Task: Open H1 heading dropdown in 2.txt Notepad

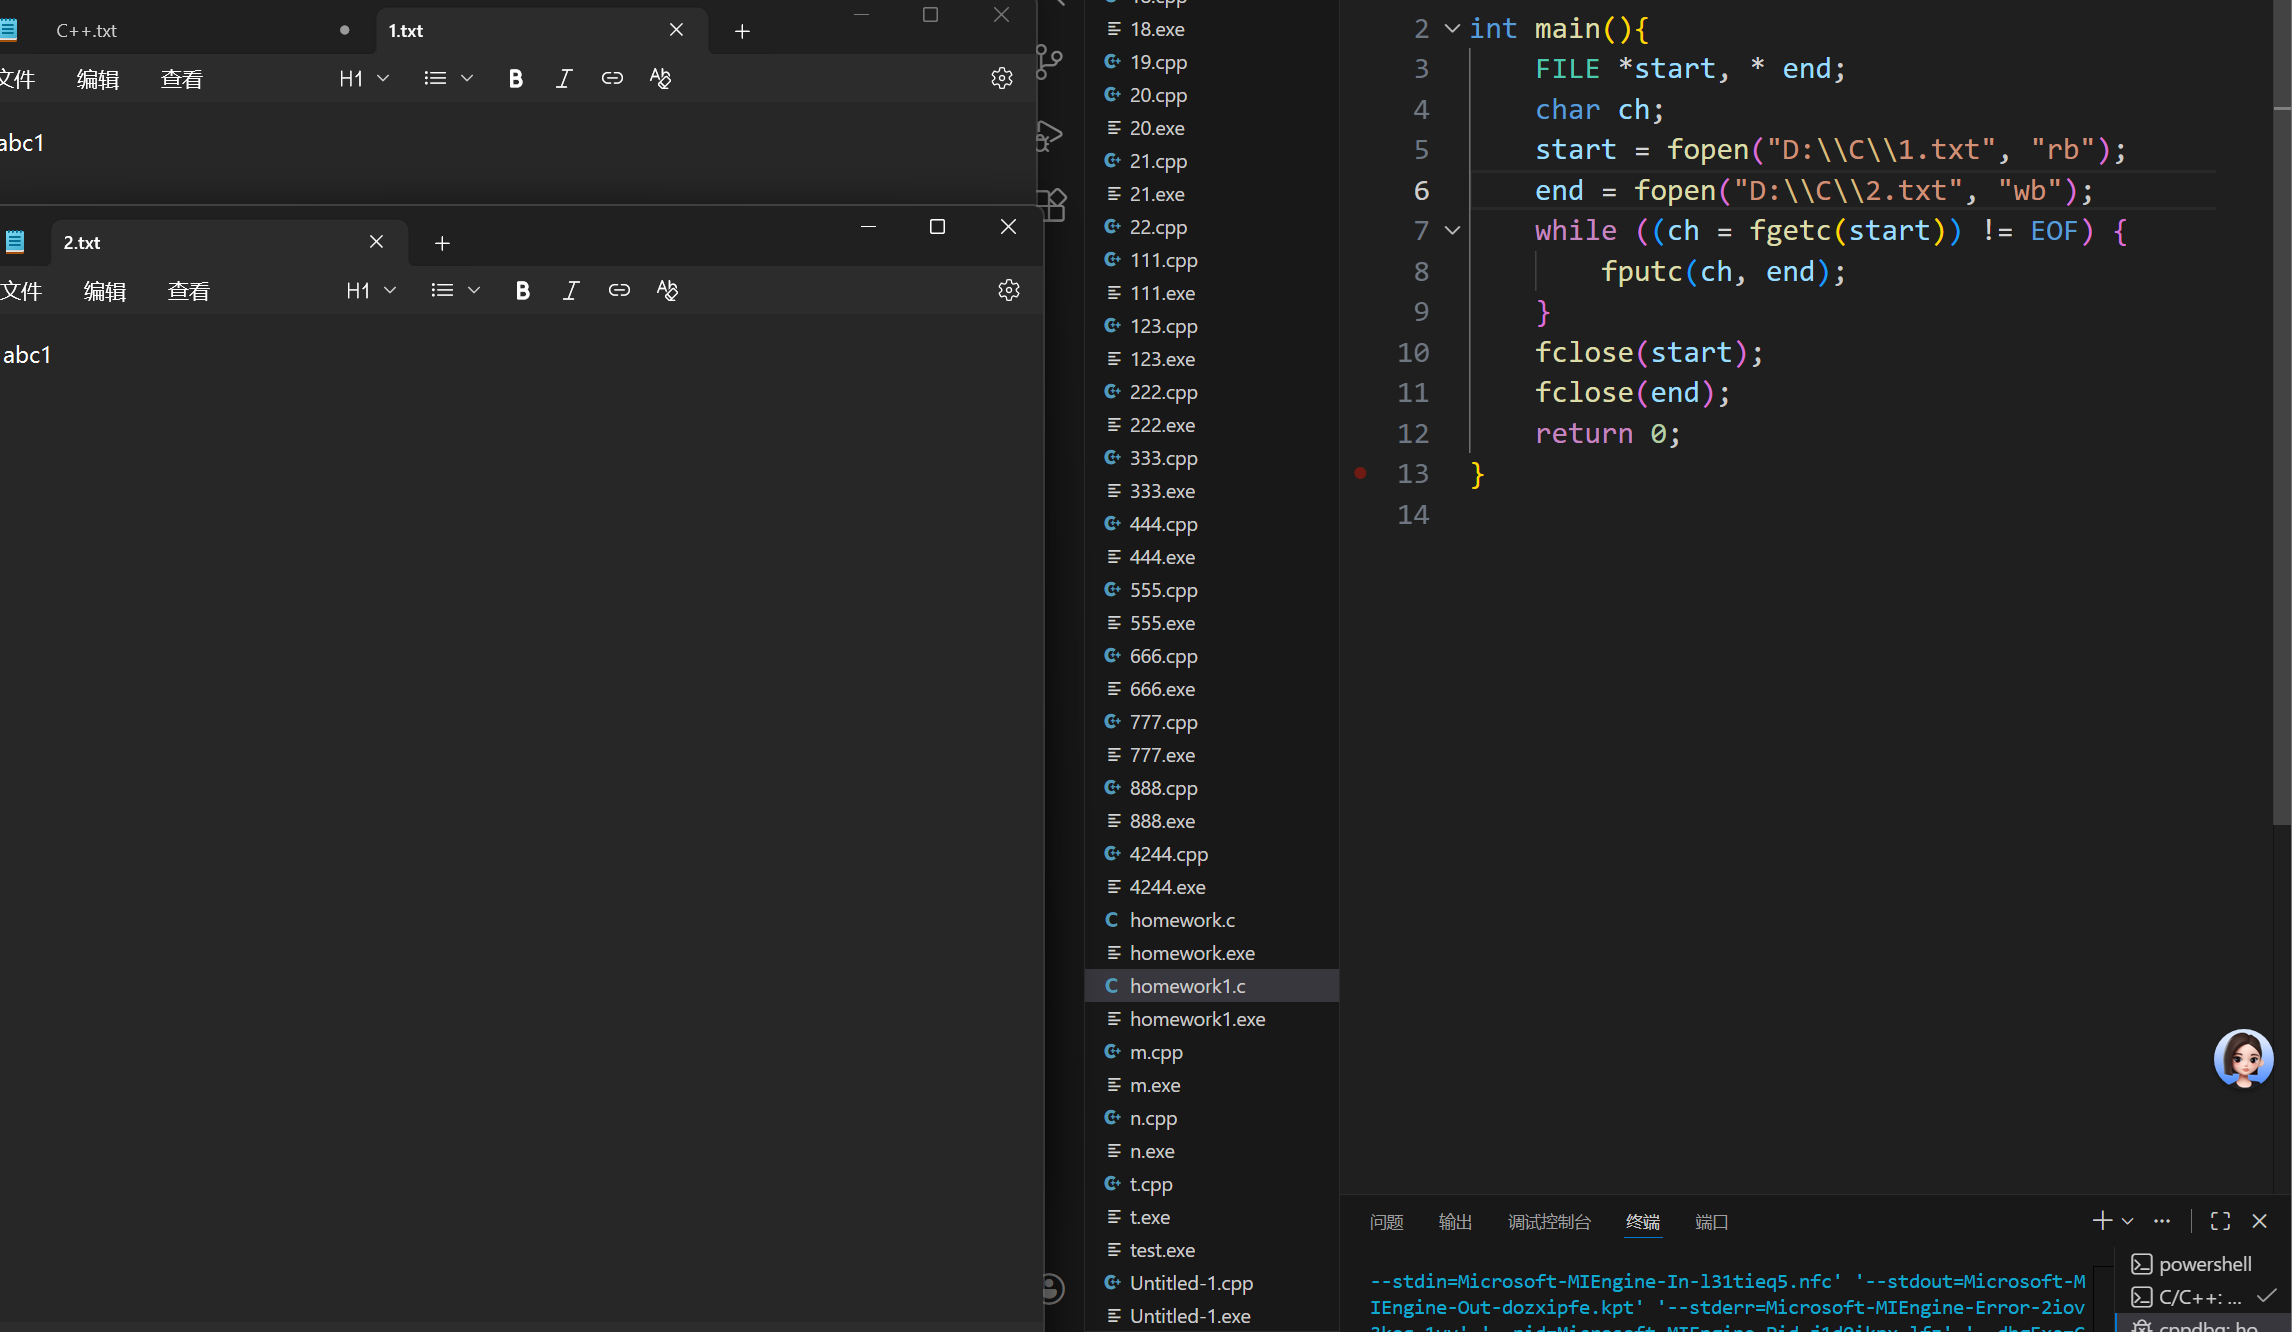Action: point(371,291)
